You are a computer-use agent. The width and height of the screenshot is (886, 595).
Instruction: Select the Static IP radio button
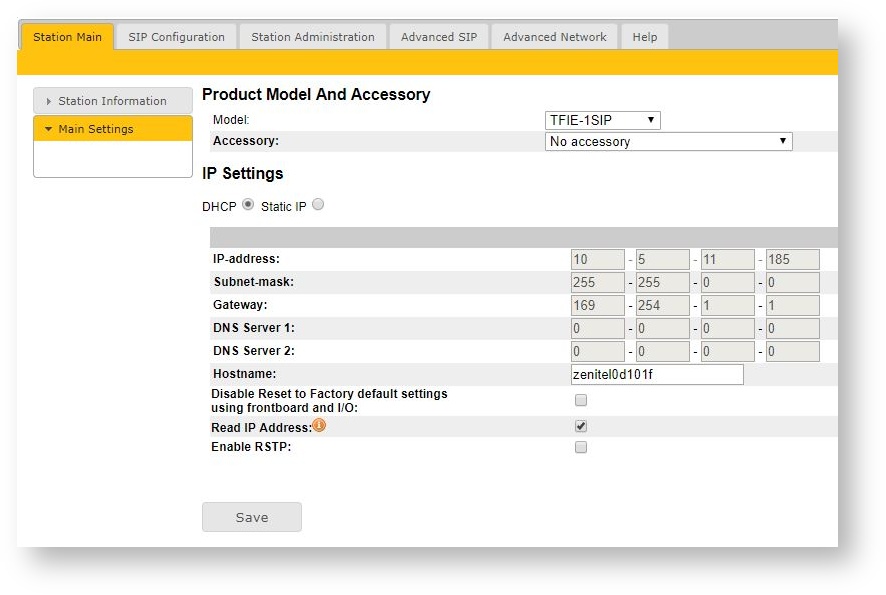point(318,205)
